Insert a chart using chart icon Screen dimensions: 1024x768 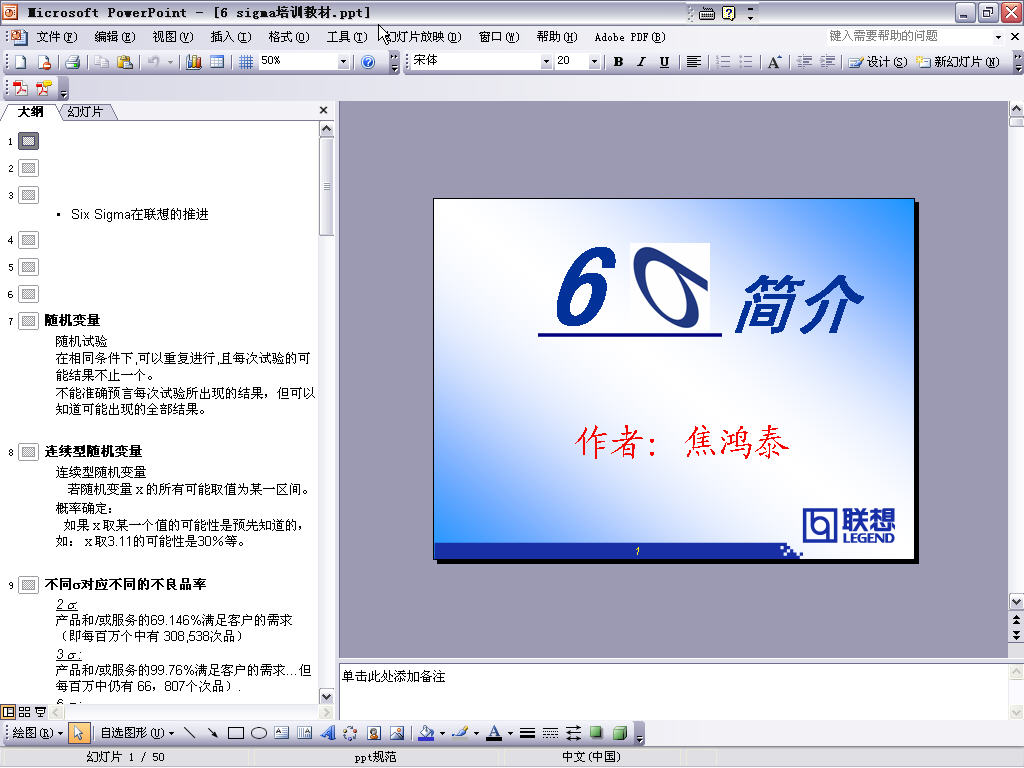[194, 62]
